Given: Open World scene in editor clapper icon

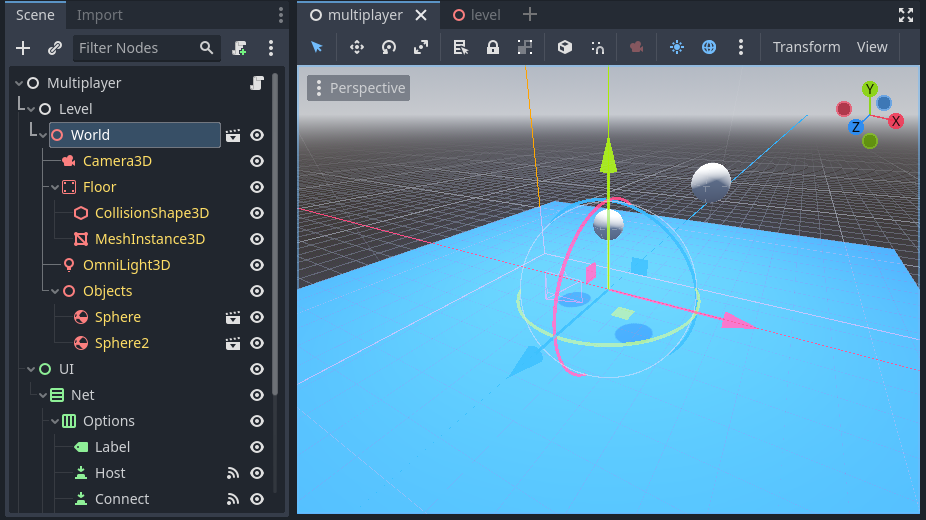Looking at the screenshot, I should tap(233, 135).
